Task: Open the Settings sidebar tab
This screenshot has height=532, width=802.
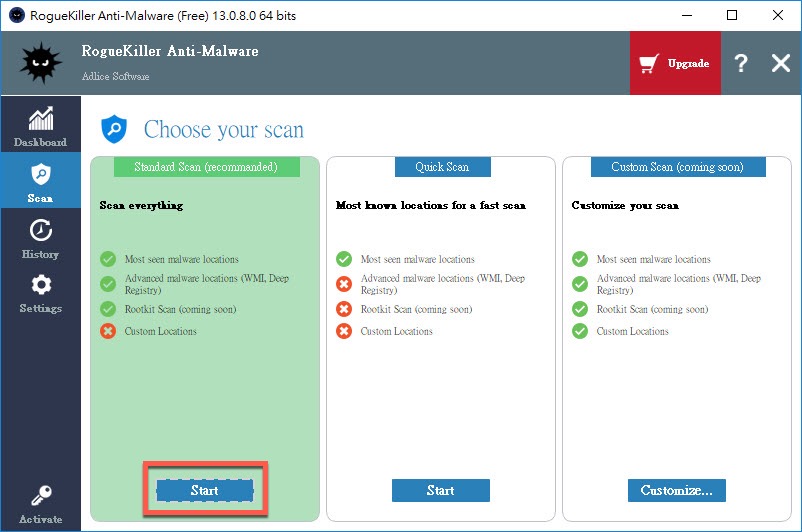Action: point(40,293)
